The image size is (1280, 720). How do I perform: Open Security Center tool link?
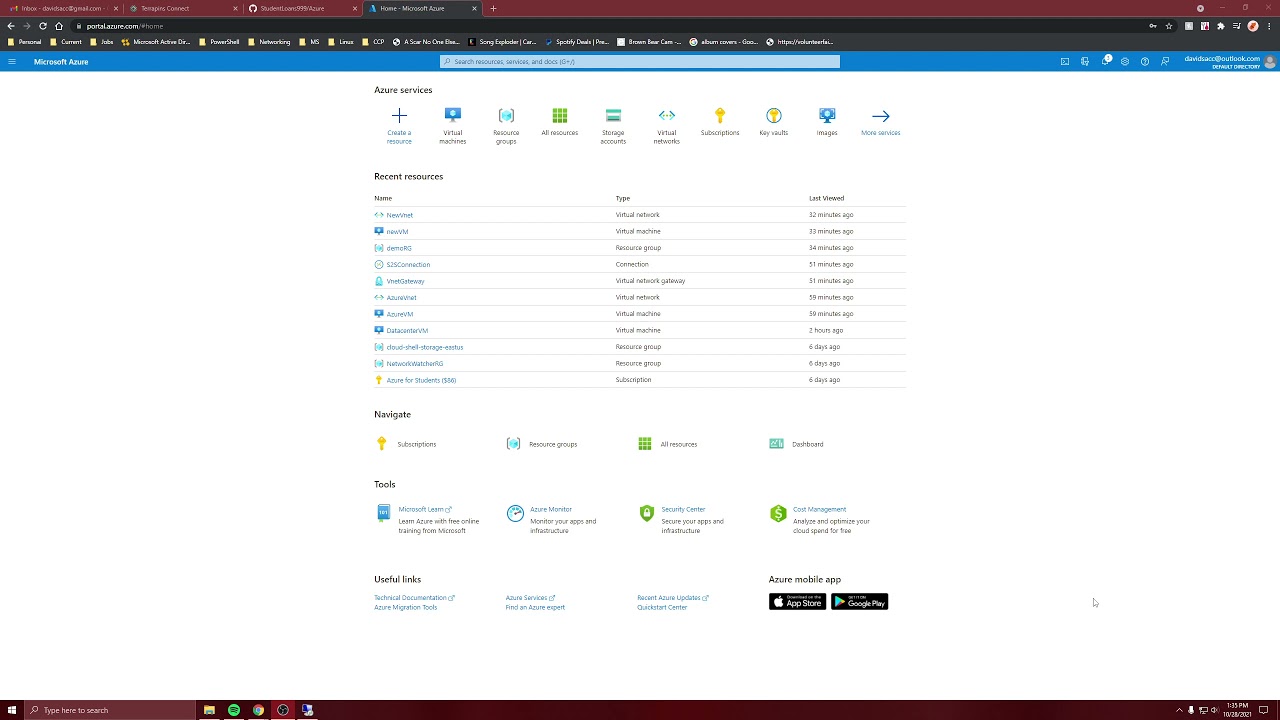[x=683, y=509]
